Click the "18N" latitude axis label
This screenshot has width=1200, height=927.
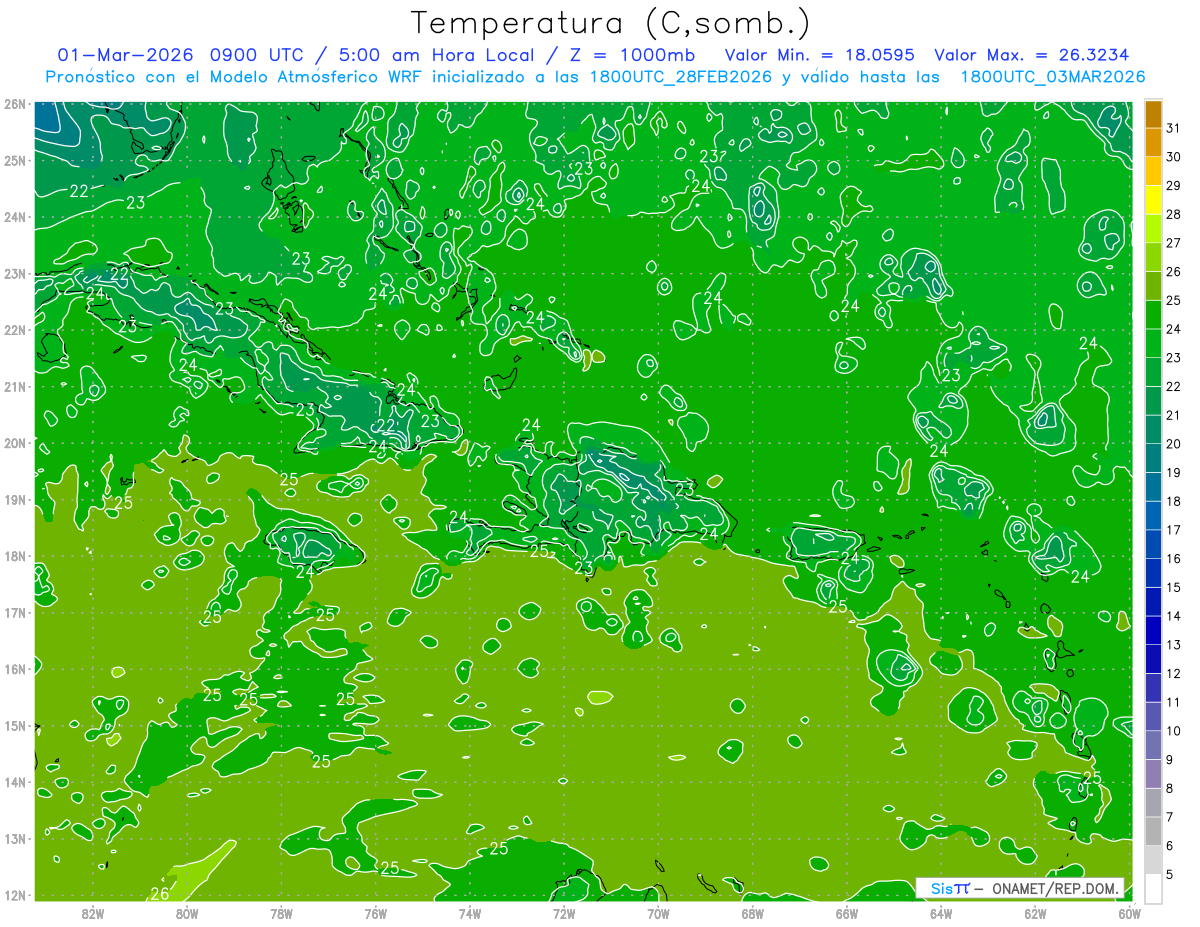click(14, 556)
